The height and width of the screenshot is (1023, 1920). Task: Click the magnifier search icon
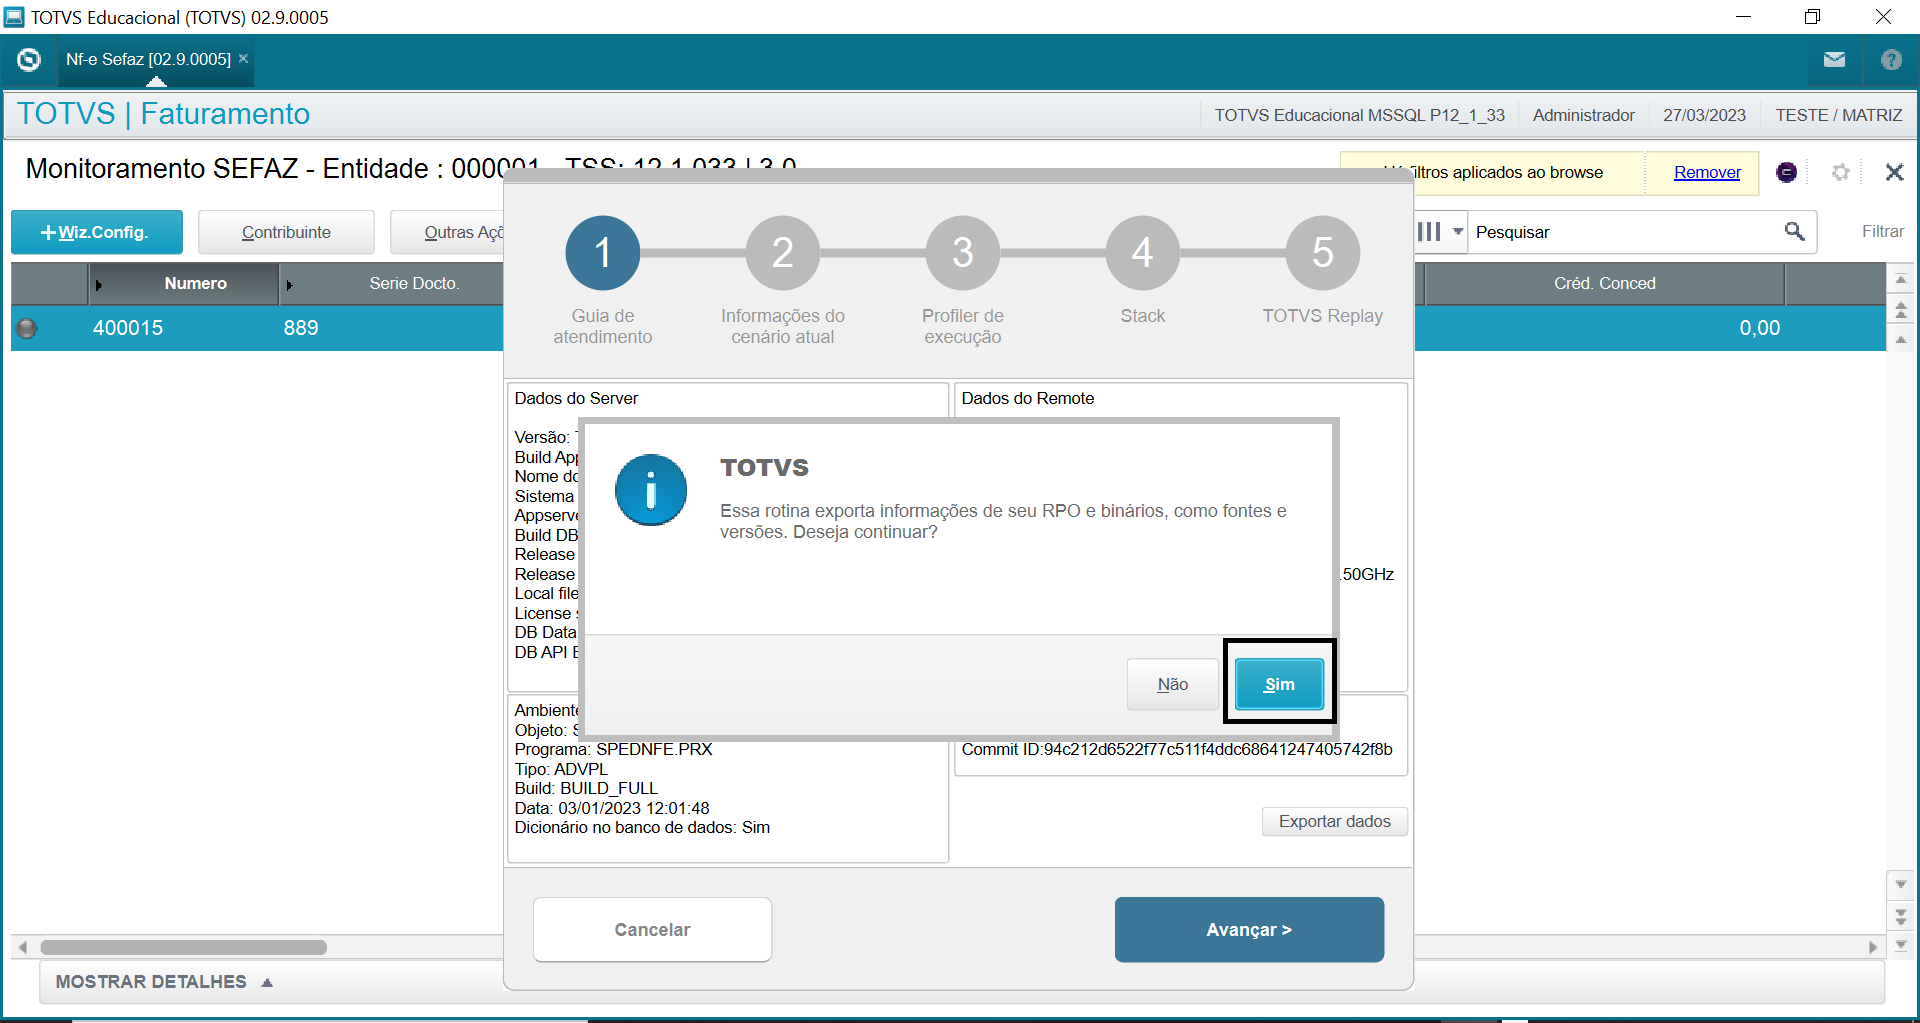(1795, 232)
